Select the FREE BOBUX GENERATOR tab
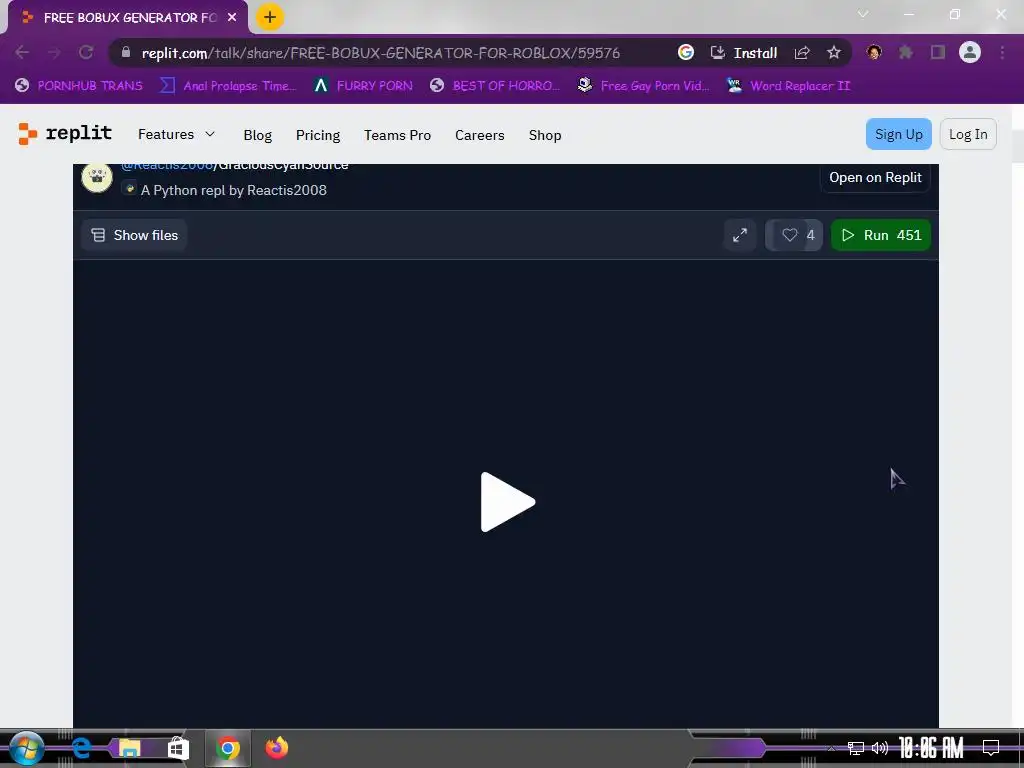This screenshot has height=768, width=1024. (x=128, y=18)
